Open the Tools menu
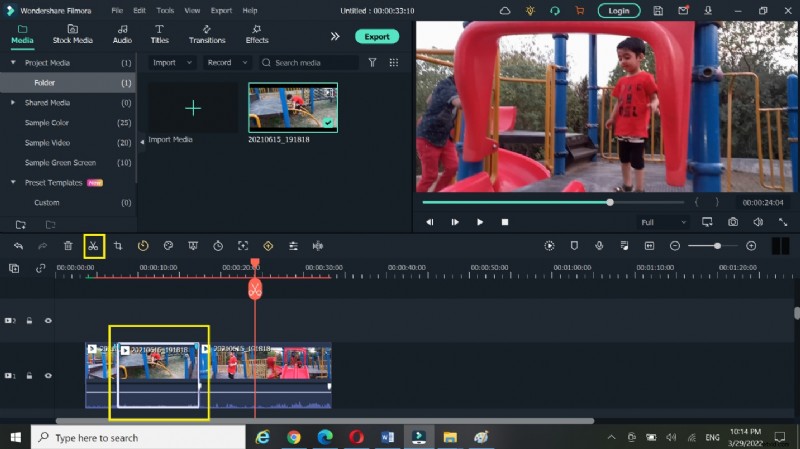800x449 pixels. coord(165,10)
